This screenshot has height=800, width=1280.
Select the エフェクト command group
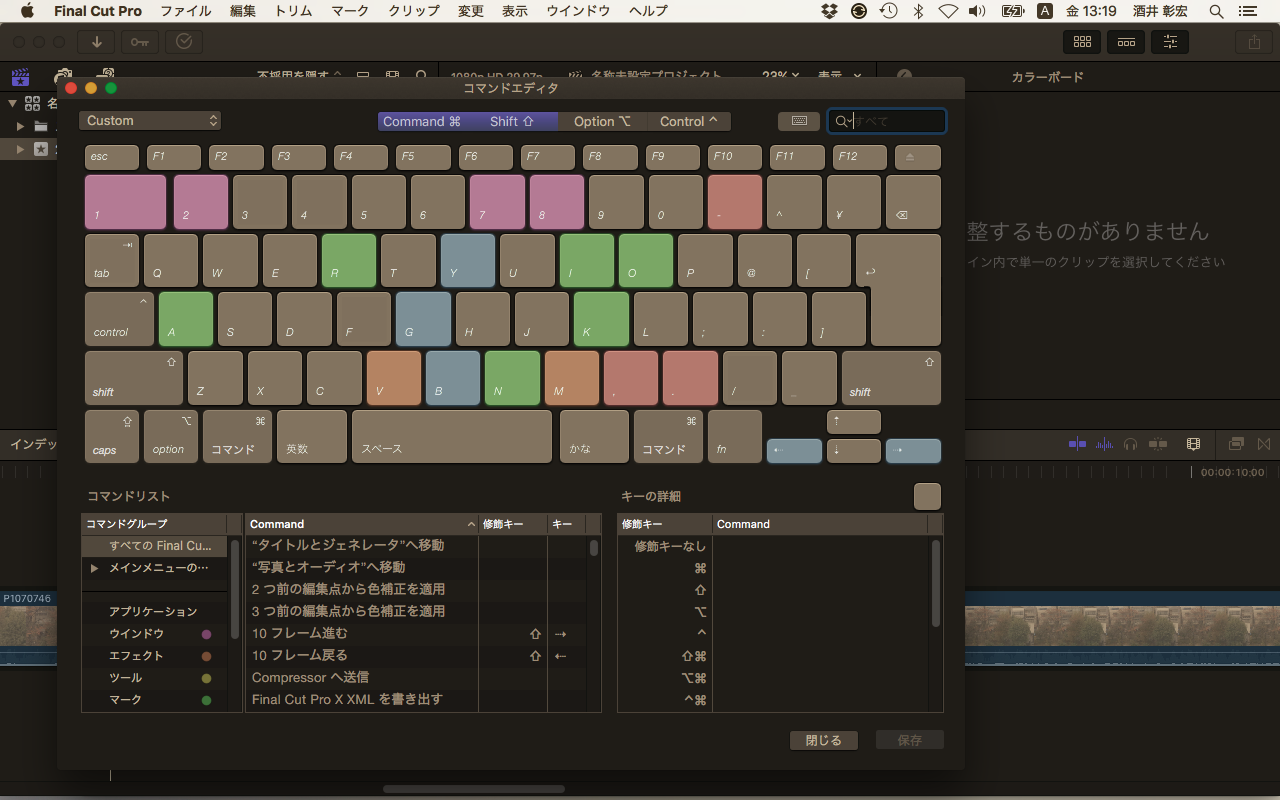tap(136, 656)
